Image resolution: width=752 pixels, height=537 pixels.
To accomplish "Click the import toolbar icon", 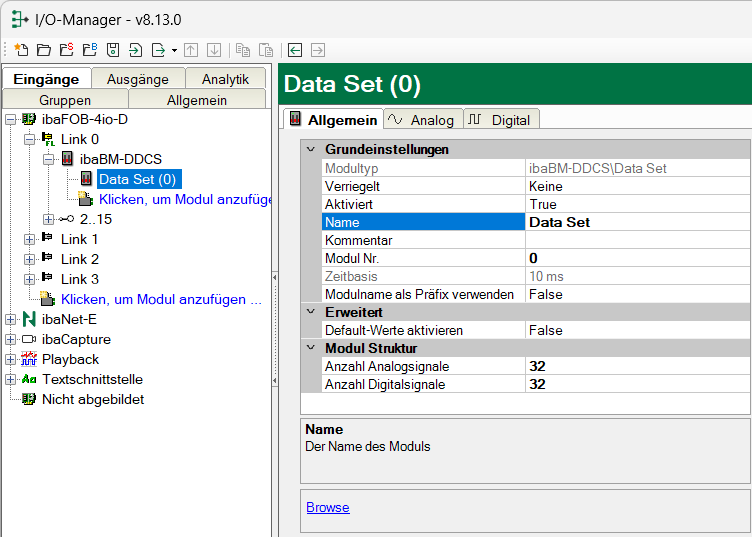I will 135,50.
